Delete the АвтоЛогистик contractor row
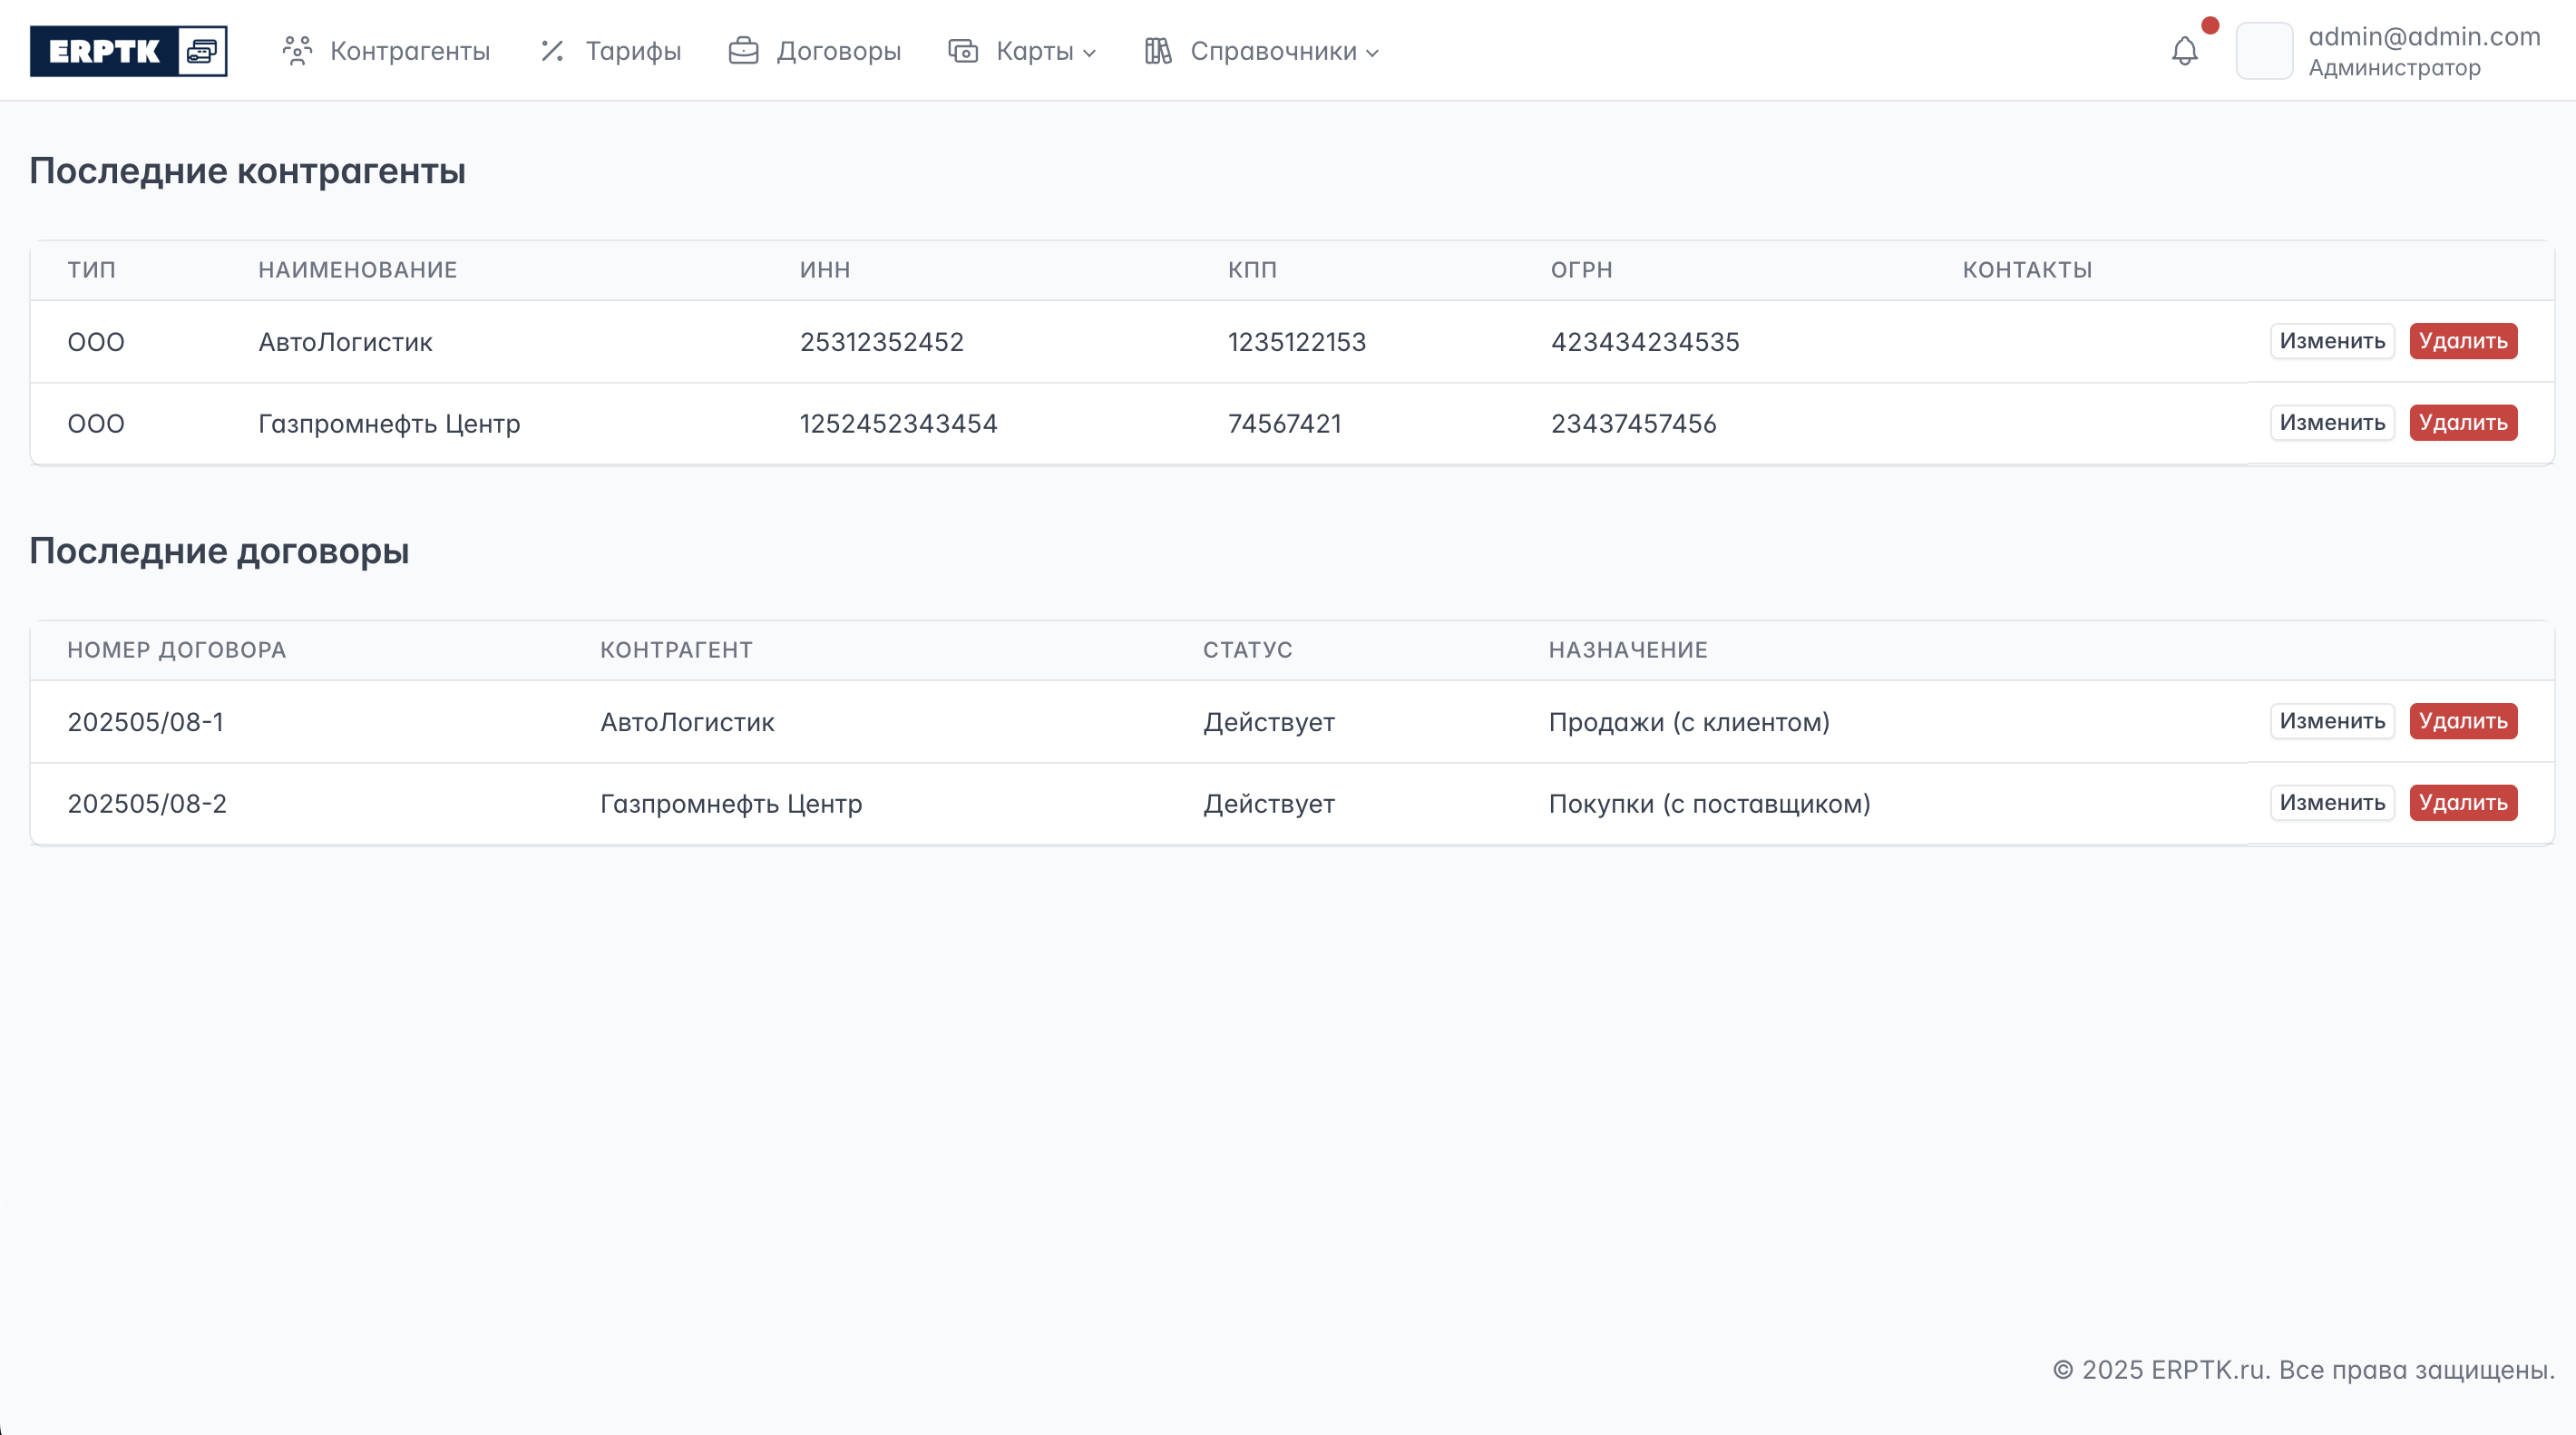Image resolution: width=2576 pixels, height=1435 pixels. [x=2463, y=341]
